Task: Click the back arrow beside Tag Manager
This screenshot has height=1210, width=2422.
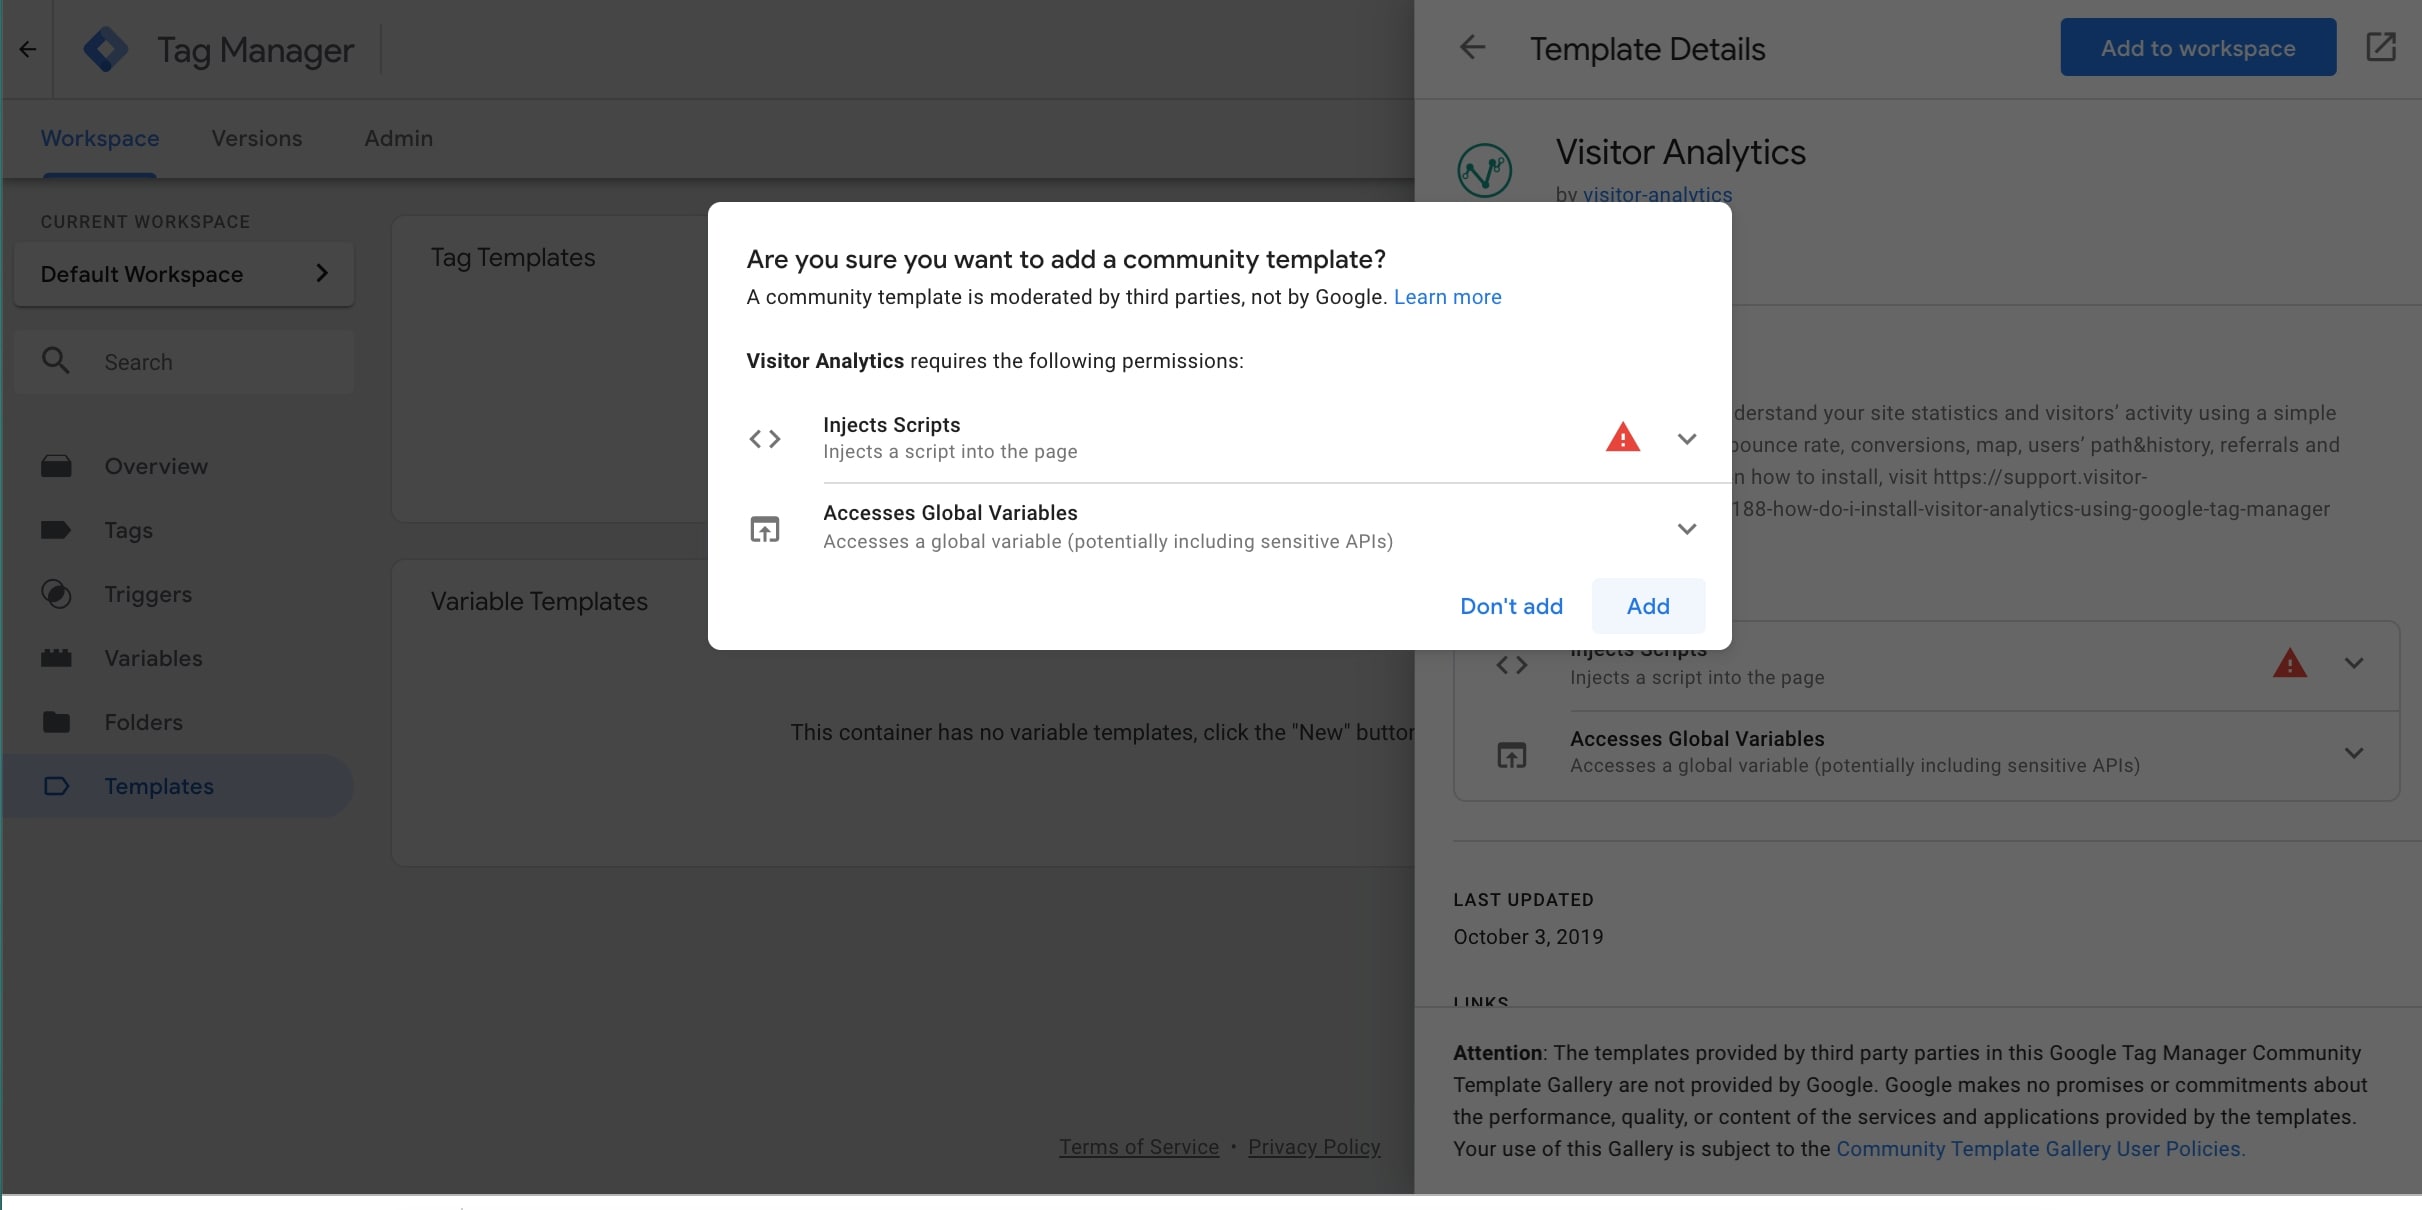Action: point(28,49)
